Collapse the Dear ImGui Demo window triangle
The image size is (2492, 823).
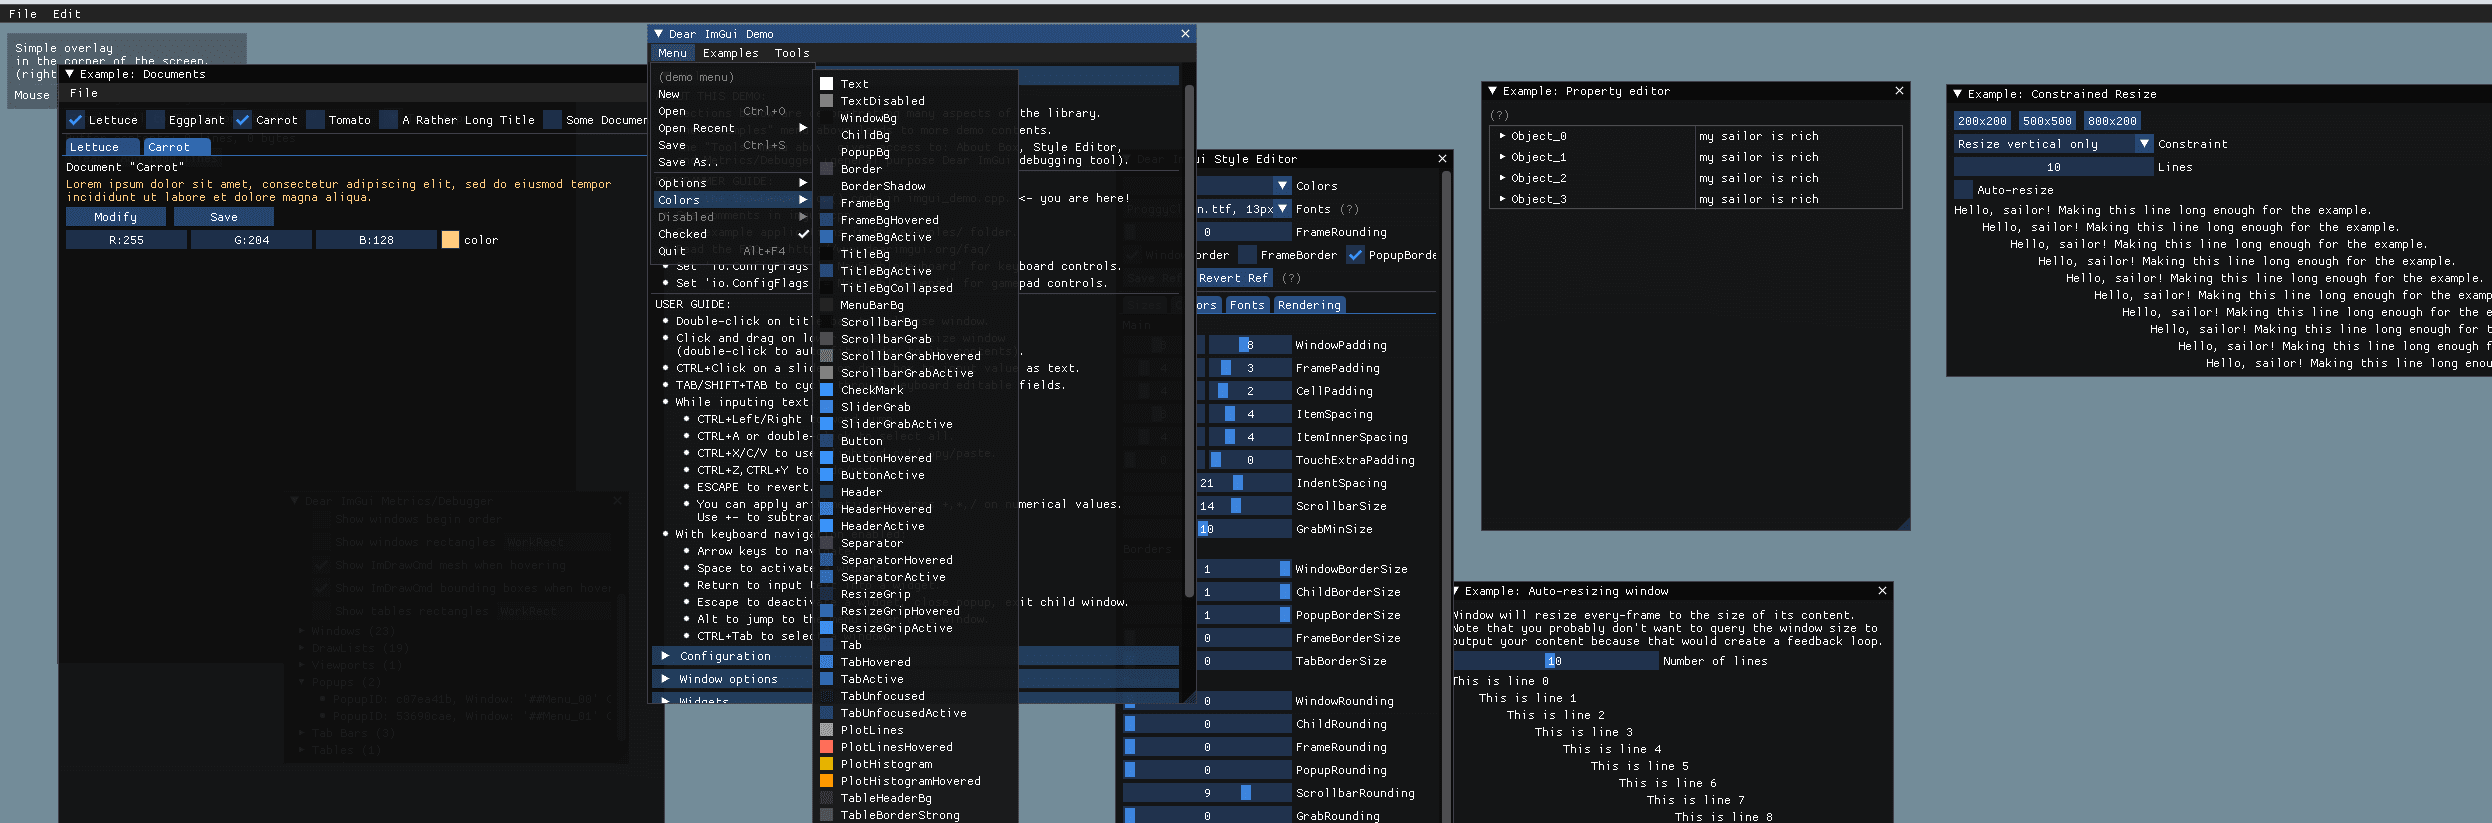click(x=659, y=34)
